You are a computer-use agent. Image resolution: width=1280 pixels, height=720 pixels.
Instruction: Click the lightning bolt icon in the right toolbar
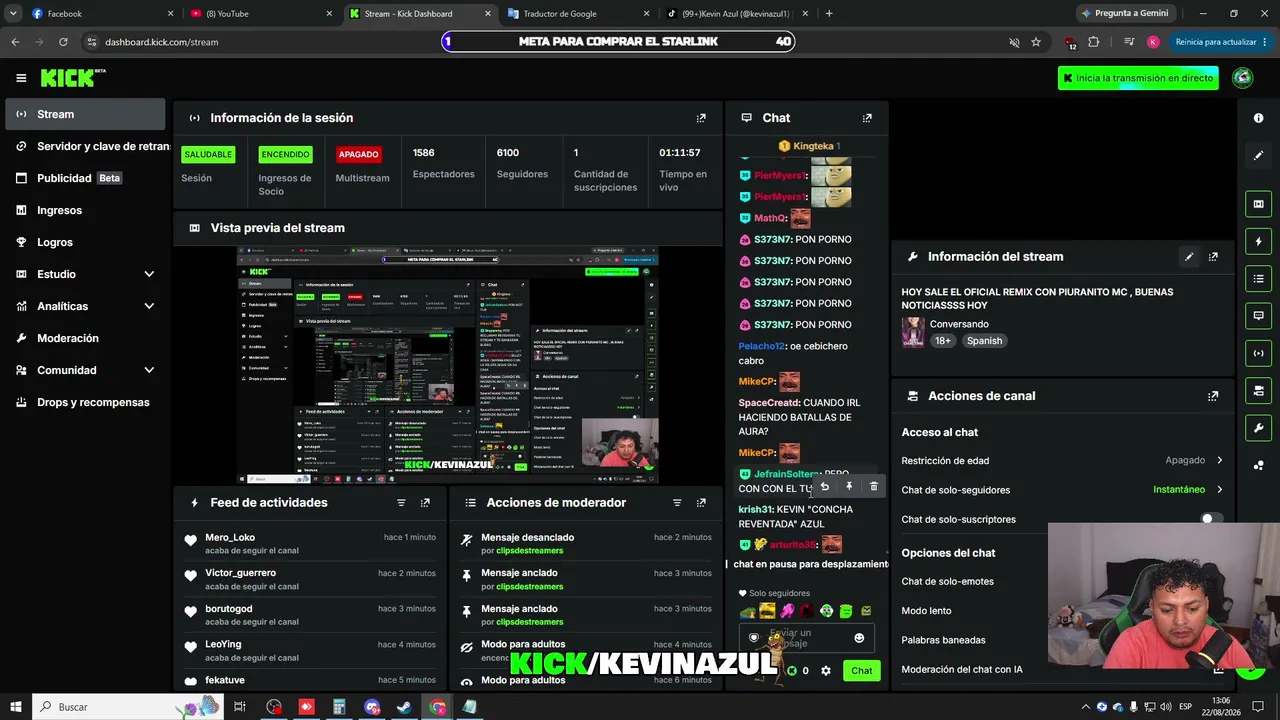click(1258, 241)
